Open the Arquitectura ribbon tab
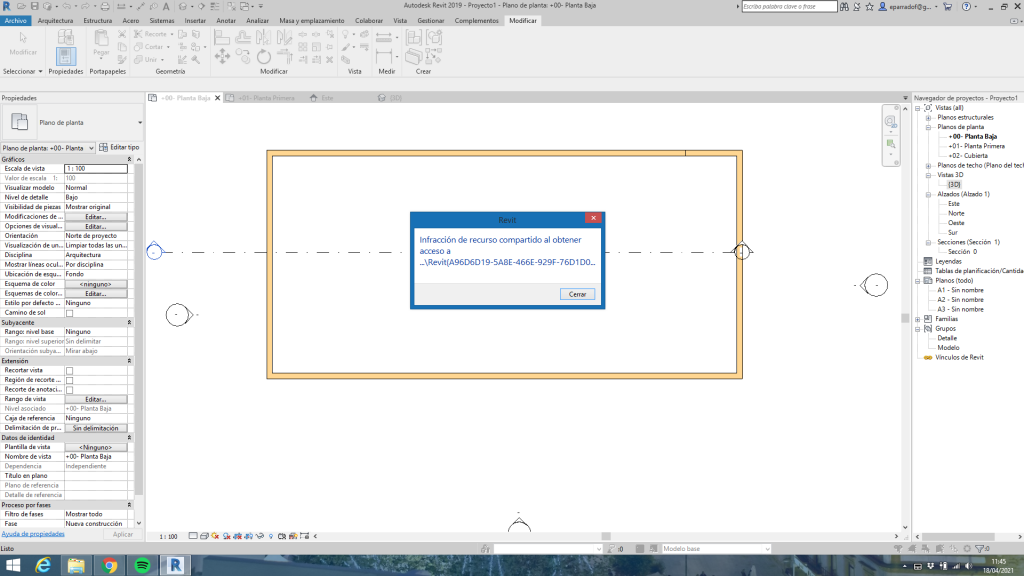The image size is (1024, 576). tap(56, 21)
